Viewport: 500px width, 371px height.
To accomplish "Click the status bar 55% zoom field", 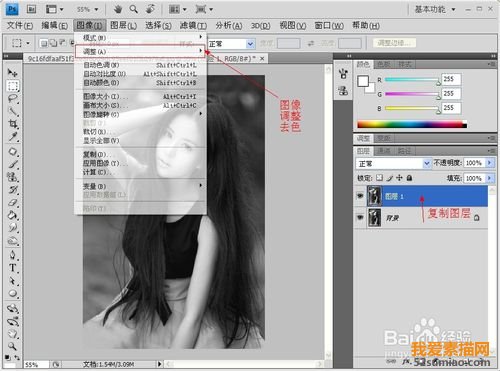I will click(x=36, y=364).
